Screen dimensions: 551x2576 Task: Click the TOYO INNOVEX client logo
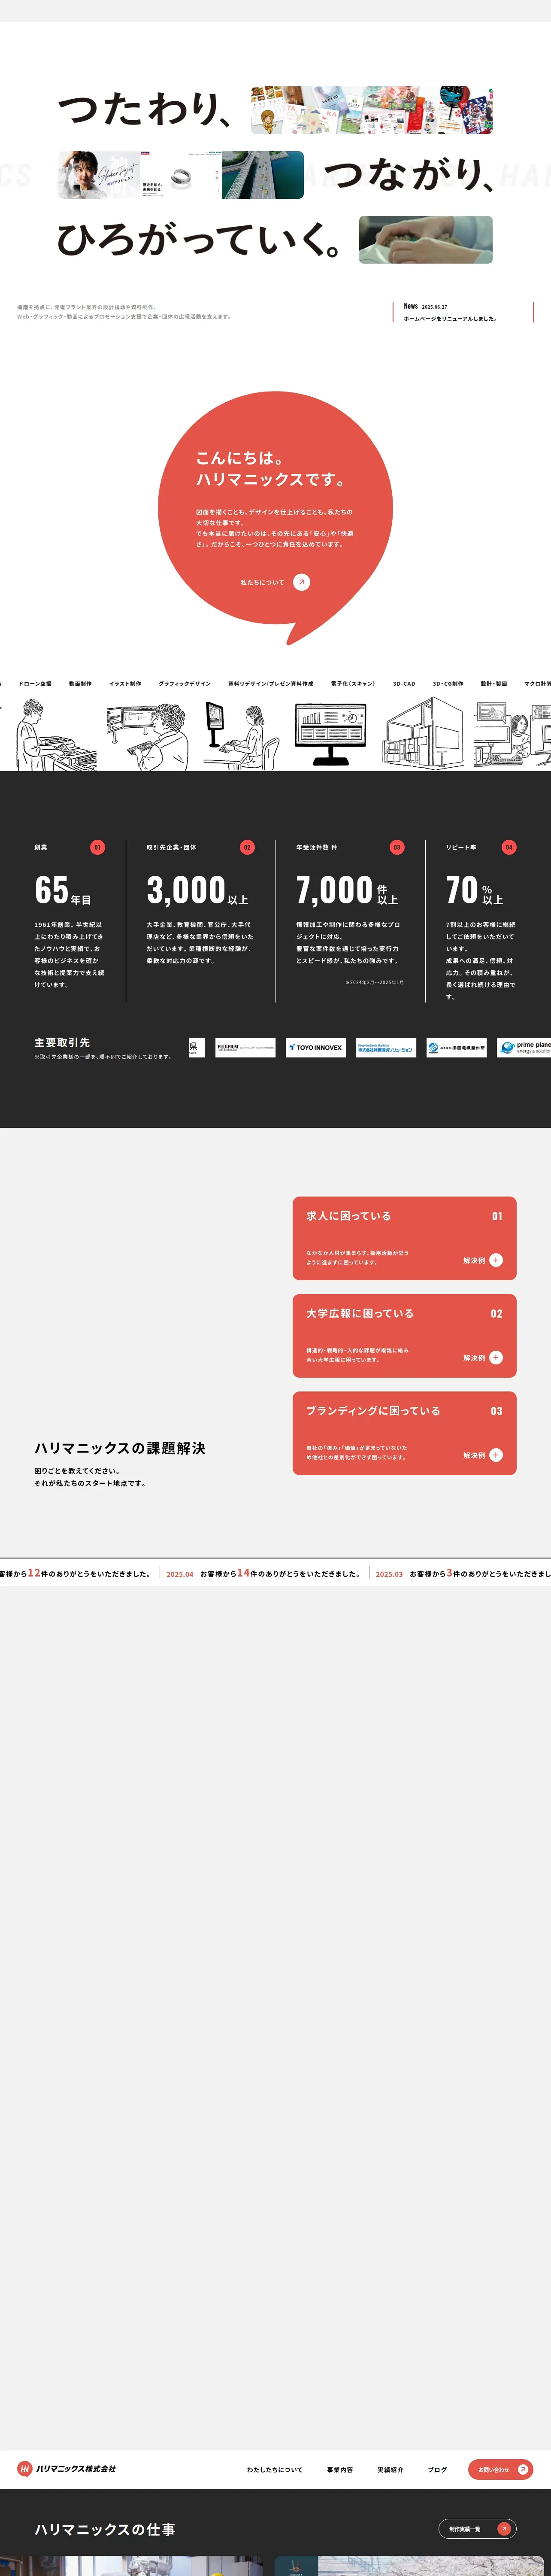pyautogui.click(x=316, y=1047)
